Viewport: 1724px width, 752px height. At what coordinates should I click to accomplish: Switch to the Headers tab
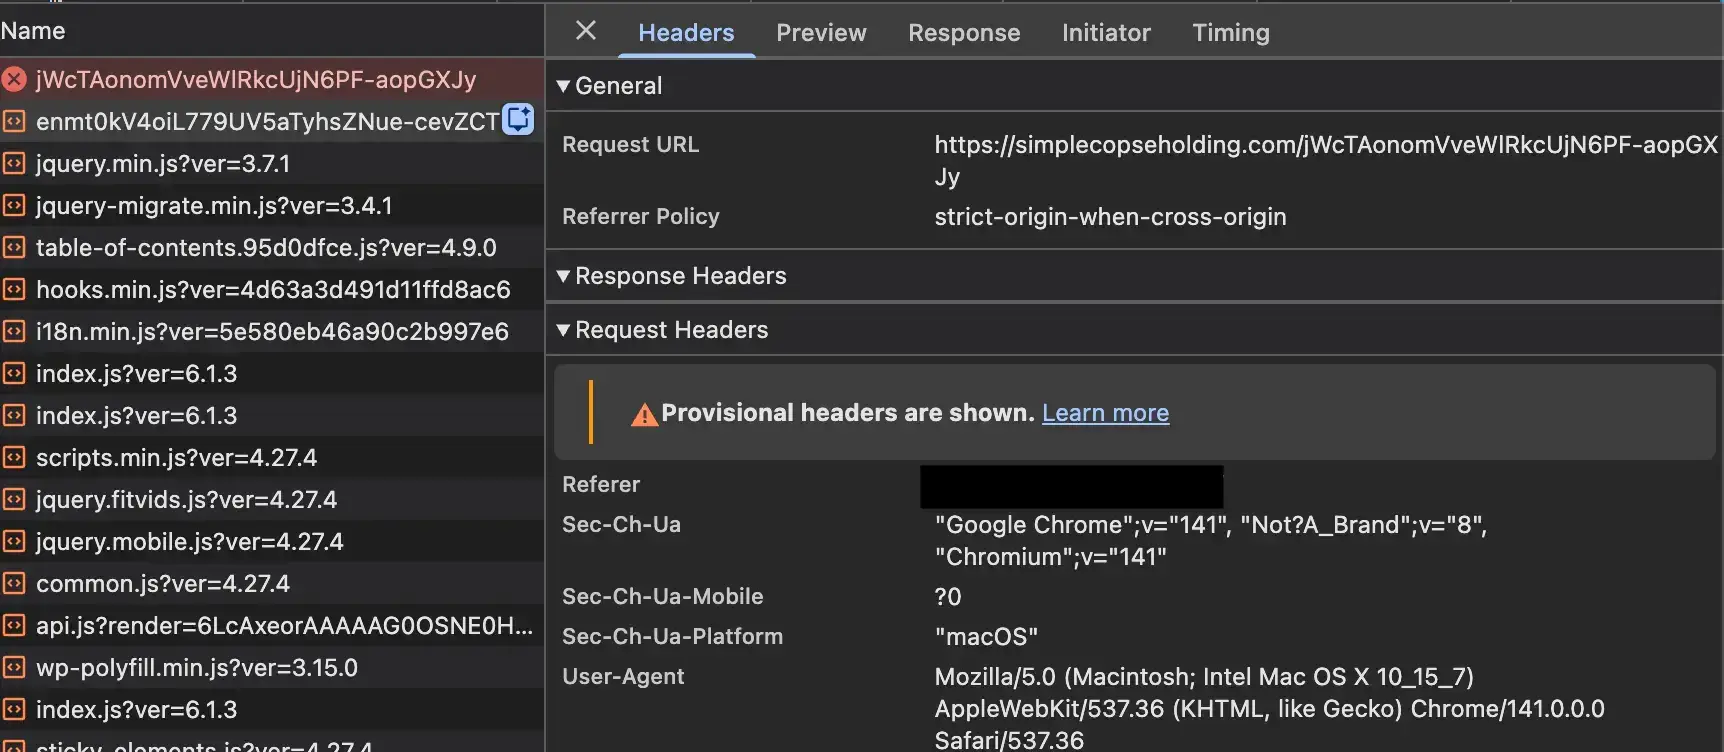[x=686, y=33]
